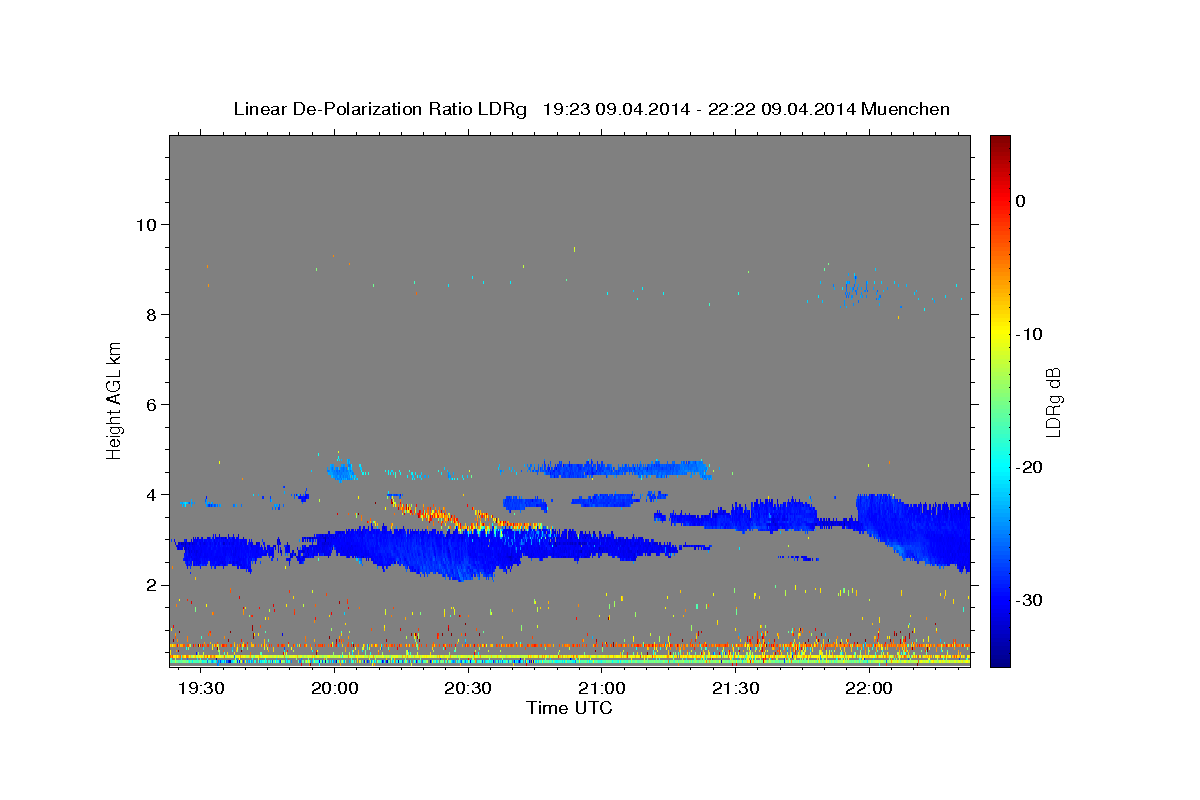Click the colorbar label '-10'
This screenshot has height=800, width=1200.
coord(1030,334)
